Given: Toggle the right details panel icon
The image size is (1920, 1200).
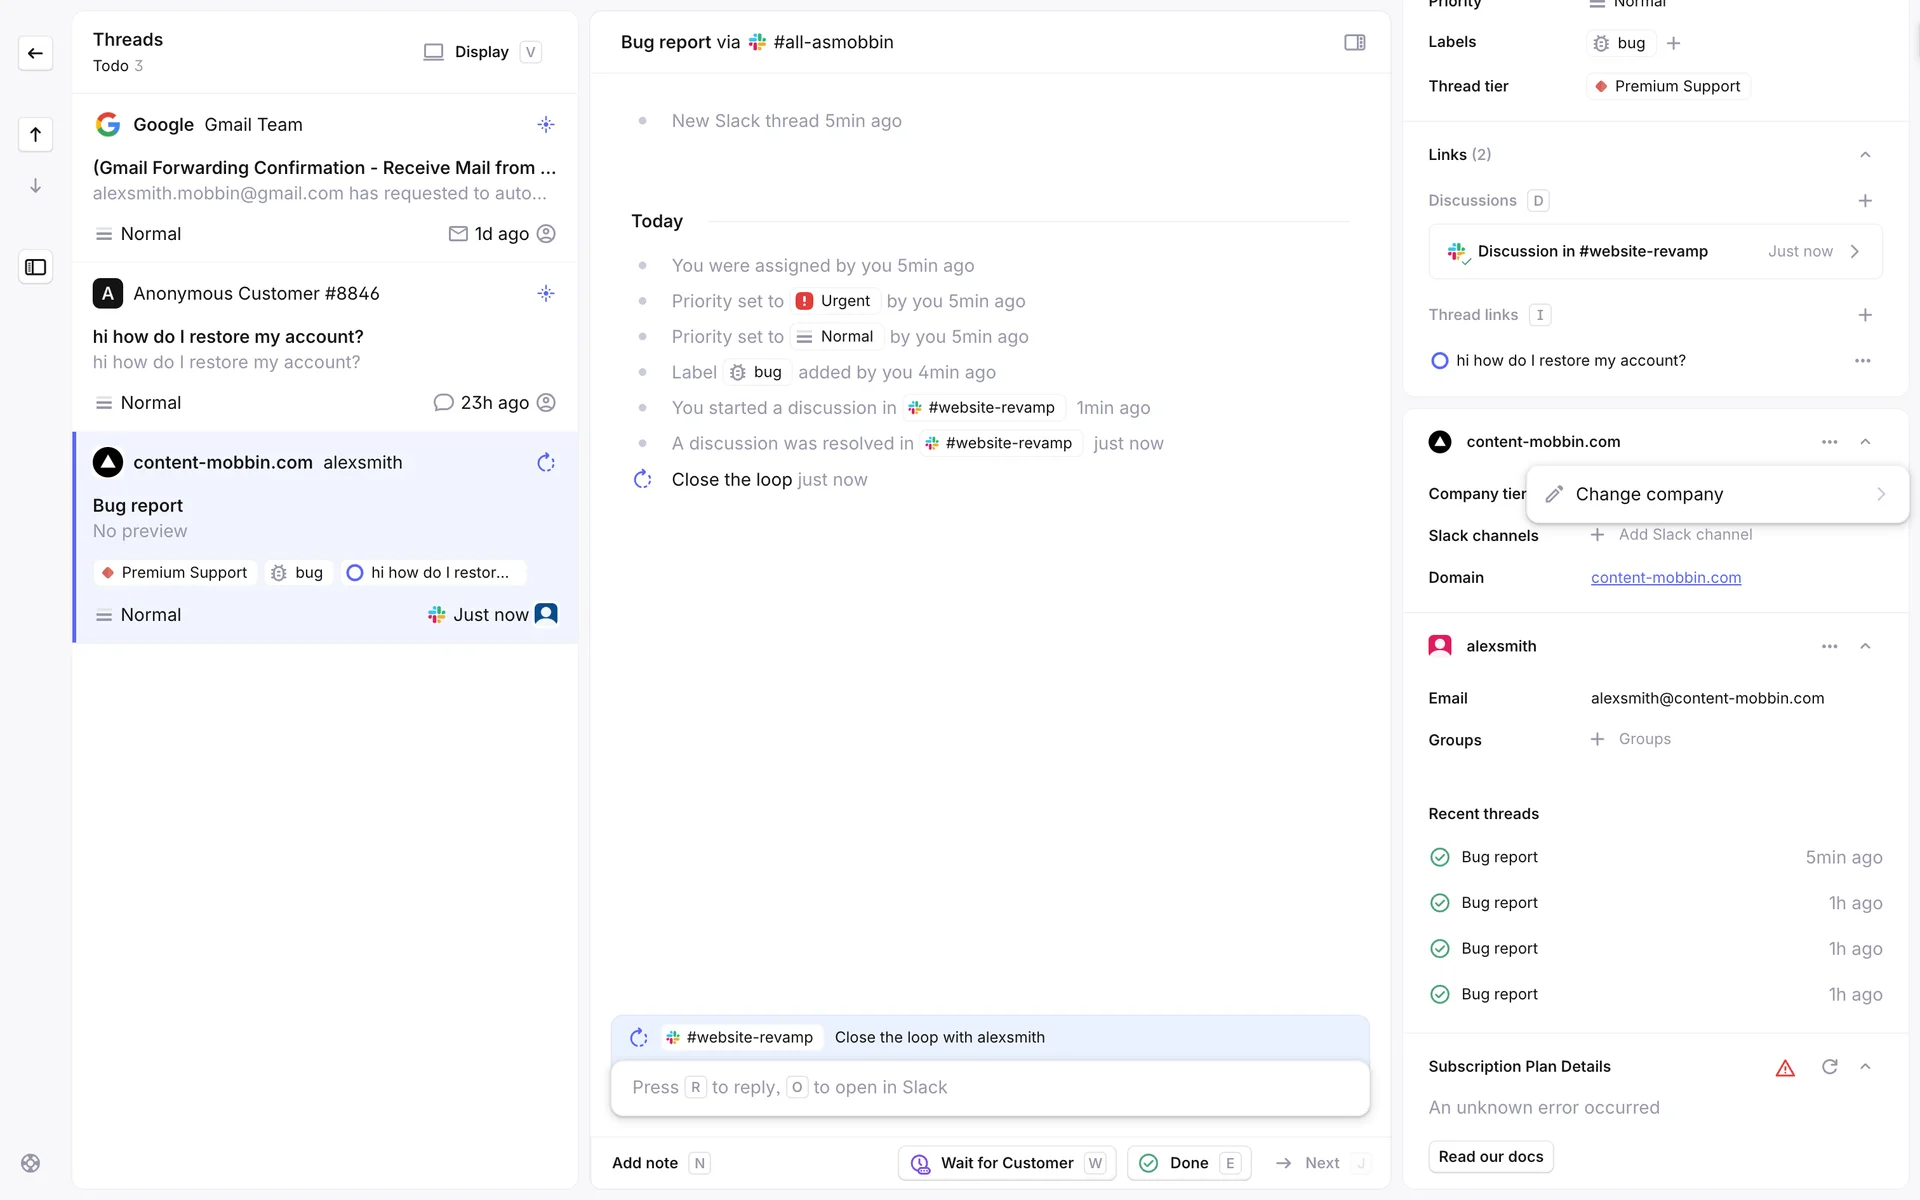Looking at the screenshot, I should coord(1354,42).
